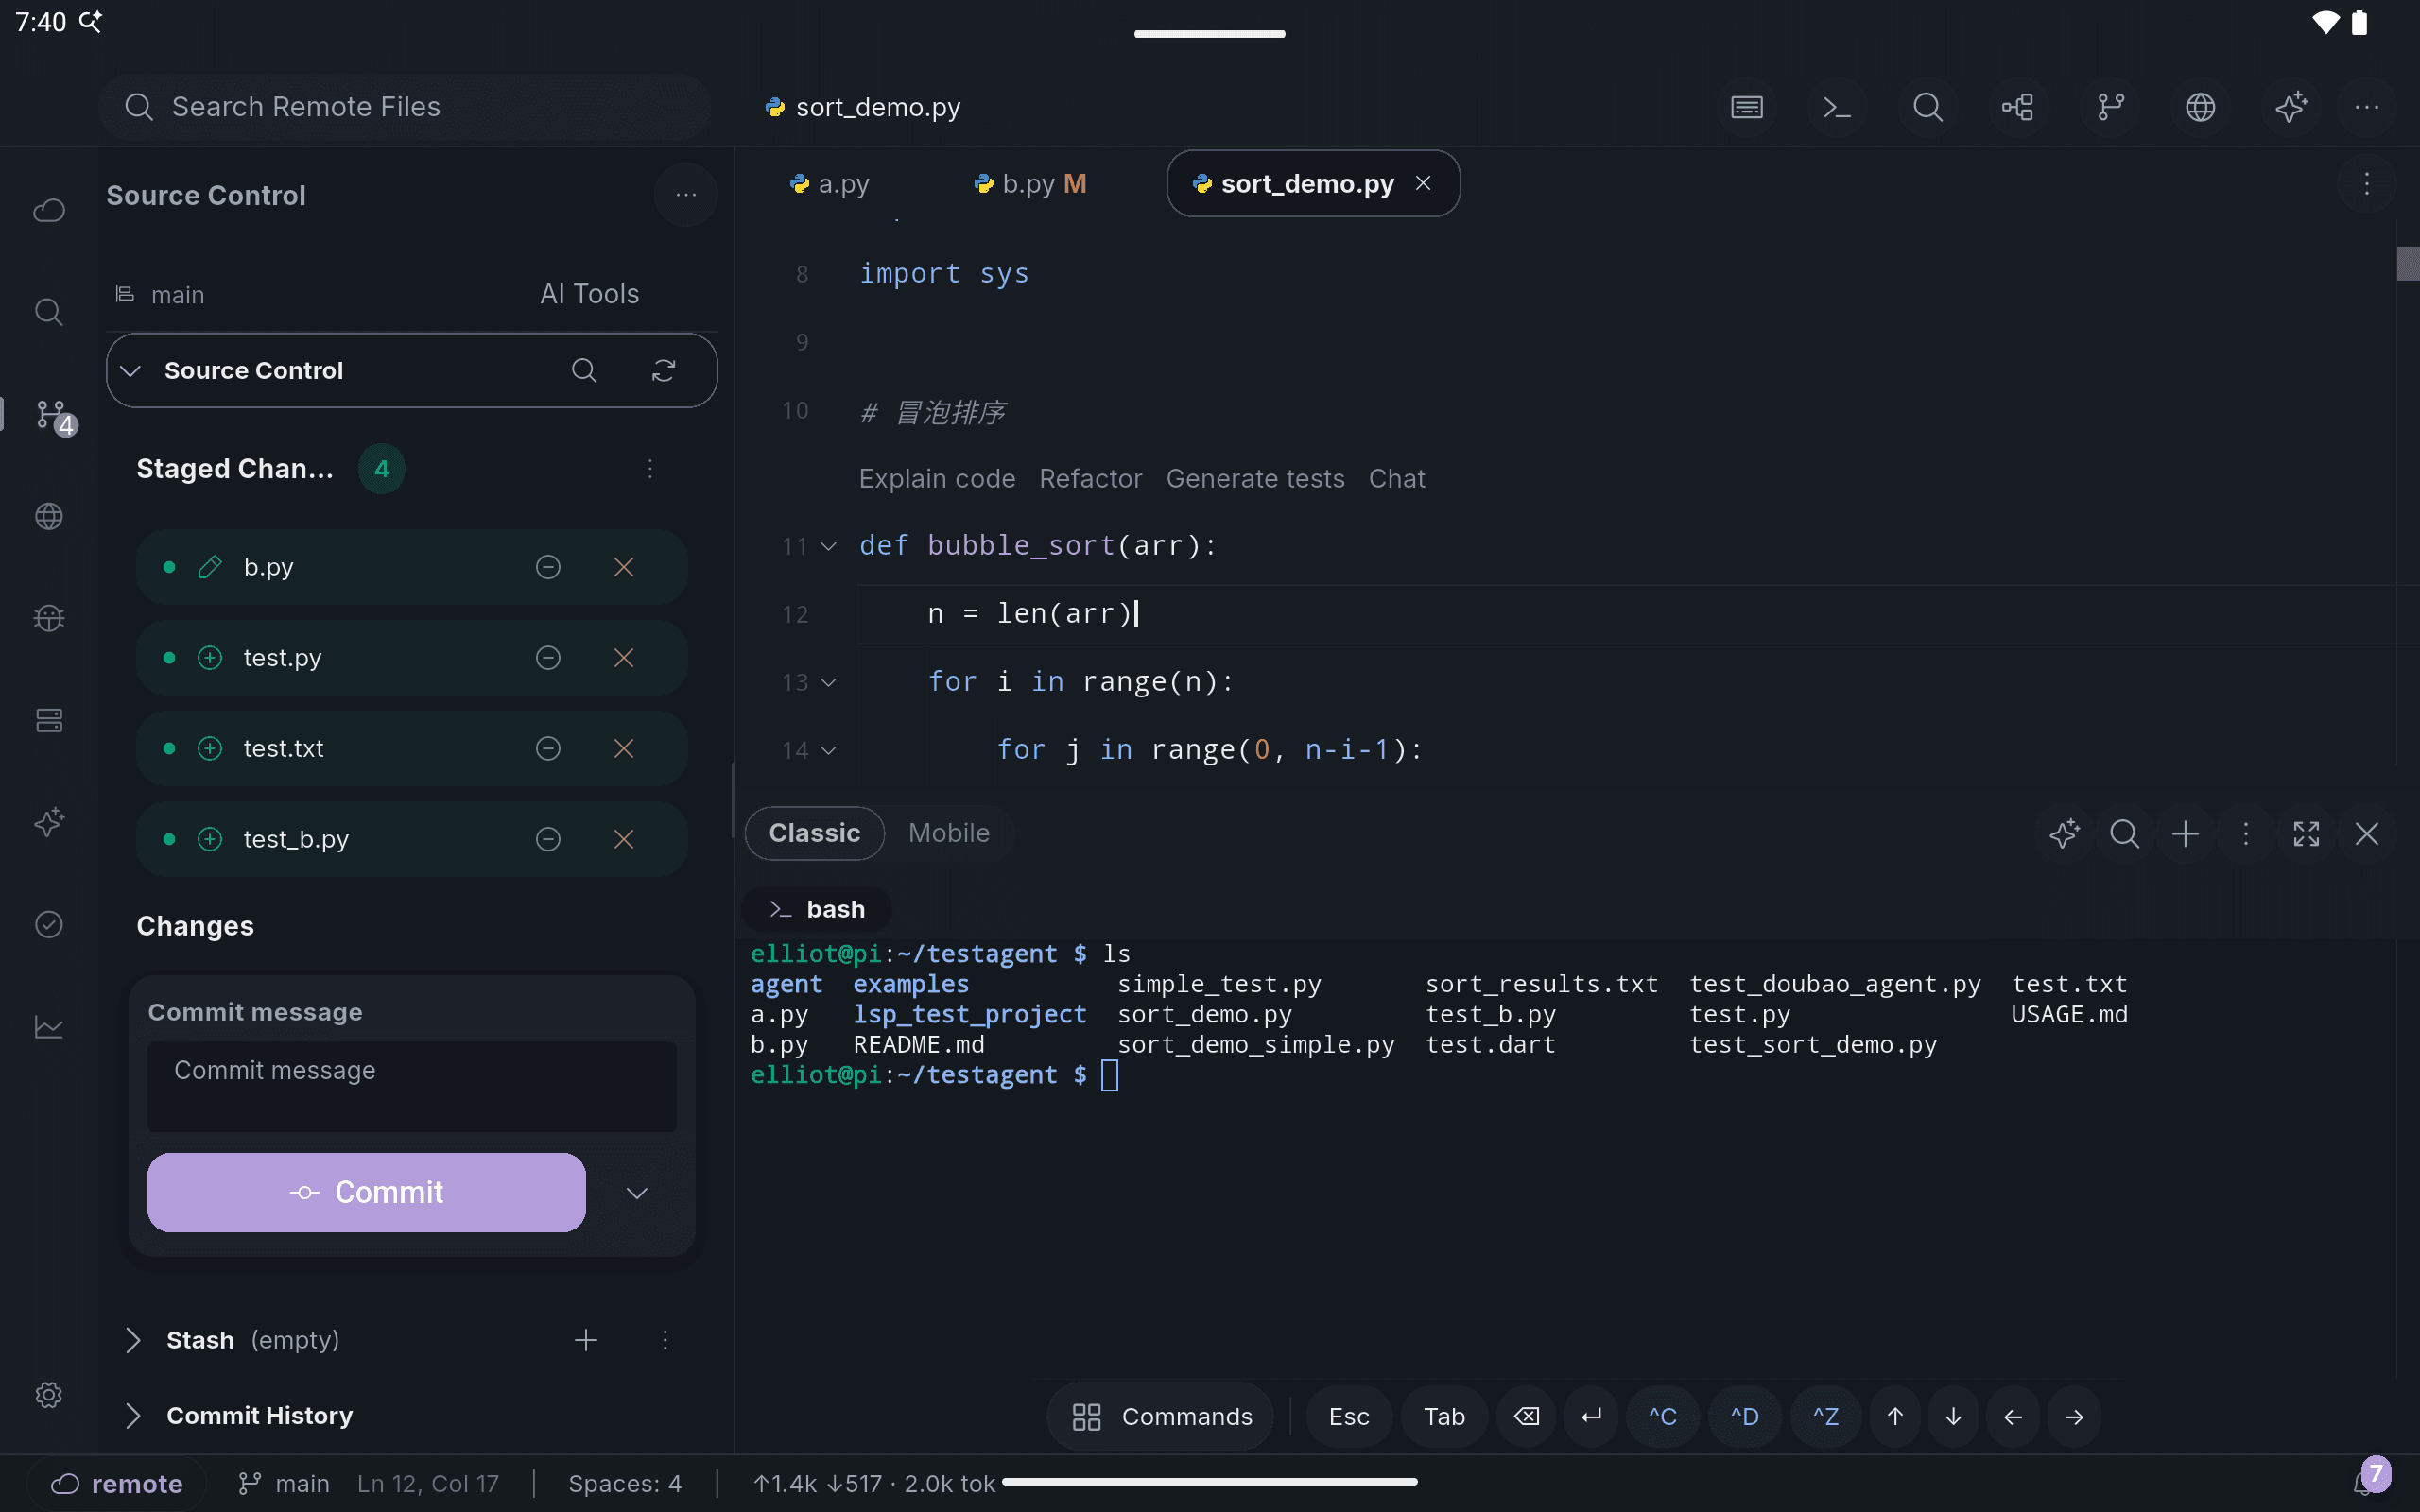Screen dimensions: 2420x1512
Task: Click the Search Remote Files field
Action: (x=405, y=107)
